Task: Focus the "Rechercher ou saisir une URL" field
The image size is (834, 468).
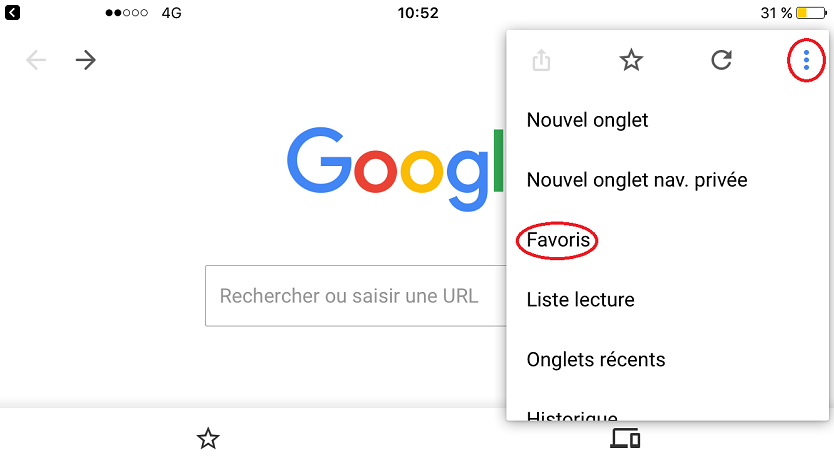Action: [x=350, y=296]
